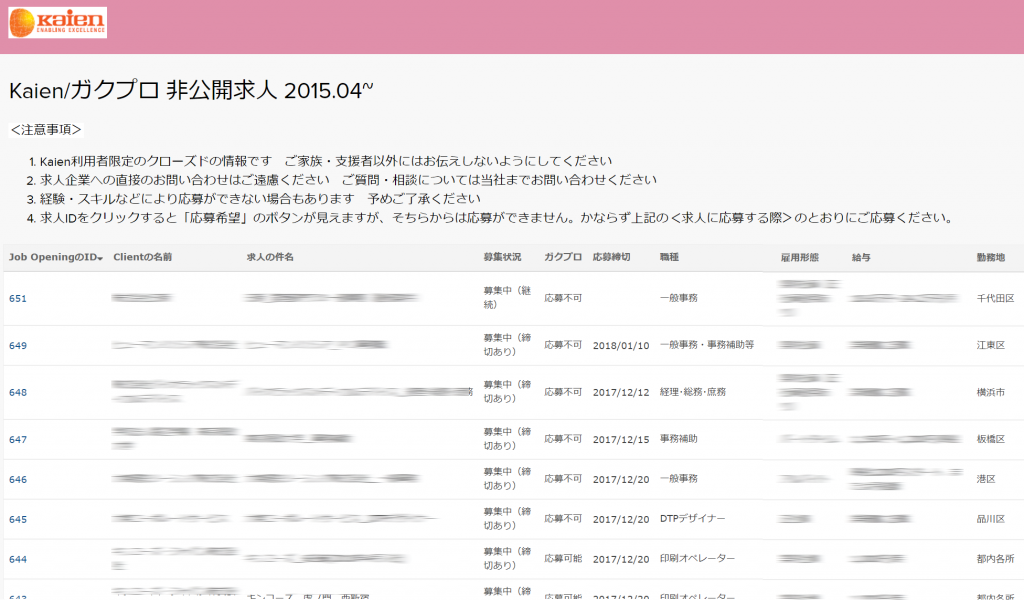The image size is (1024, 600).
Task: Click deadline 2017/12/20 in row 645
Action: 621,519
